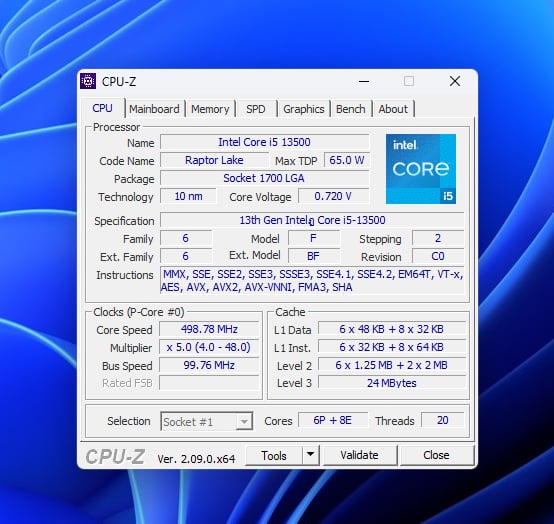Viewport: 554px width, 524px height.
Task: Click the Name field 'Intel Core i5 13500'
Action: coord(264,142)
